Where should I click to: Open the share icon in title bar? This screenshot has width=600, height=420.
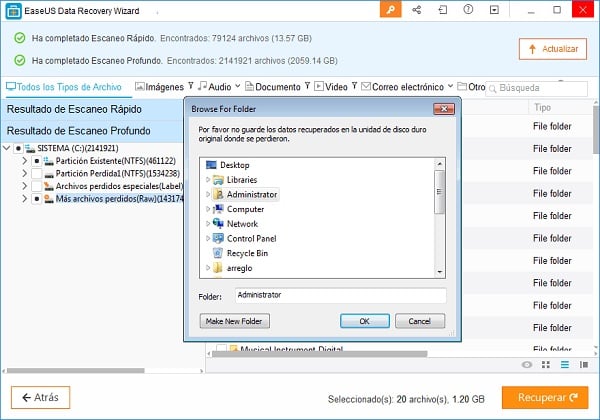click(x=417, y=10)
